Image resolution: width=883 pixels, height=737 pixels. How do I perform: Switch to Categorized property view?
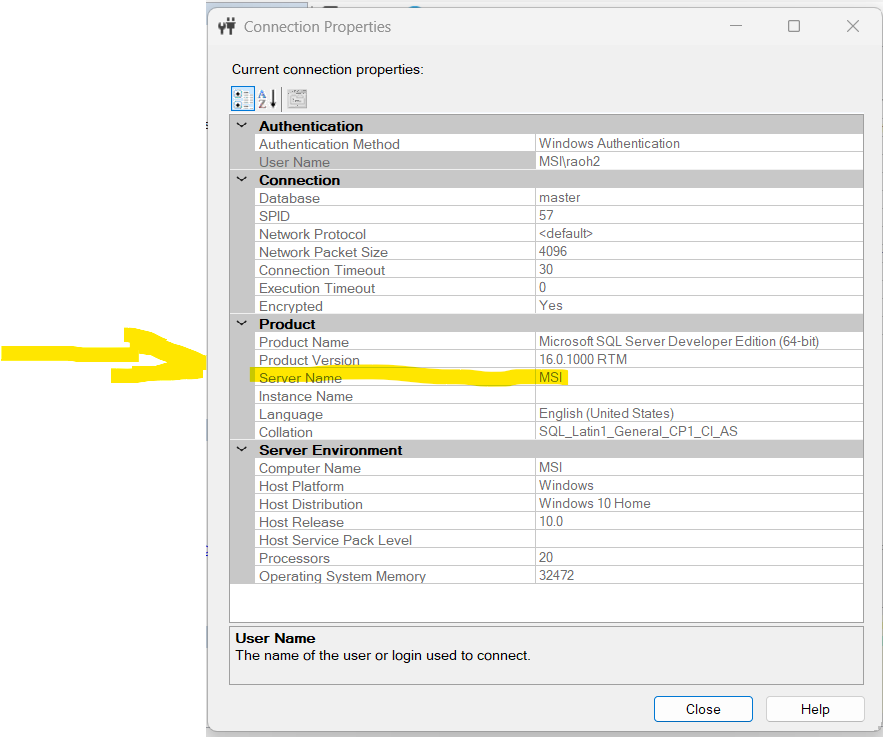point(242,99)
